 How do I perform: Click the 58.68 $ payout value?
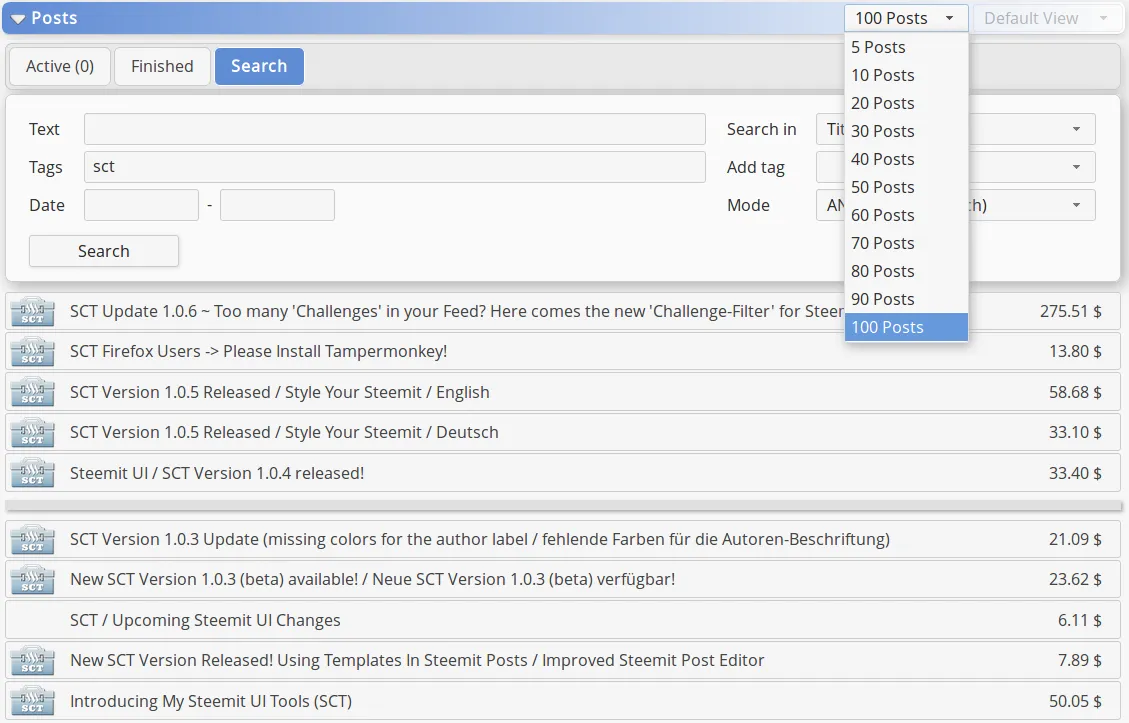(1075, 392)
